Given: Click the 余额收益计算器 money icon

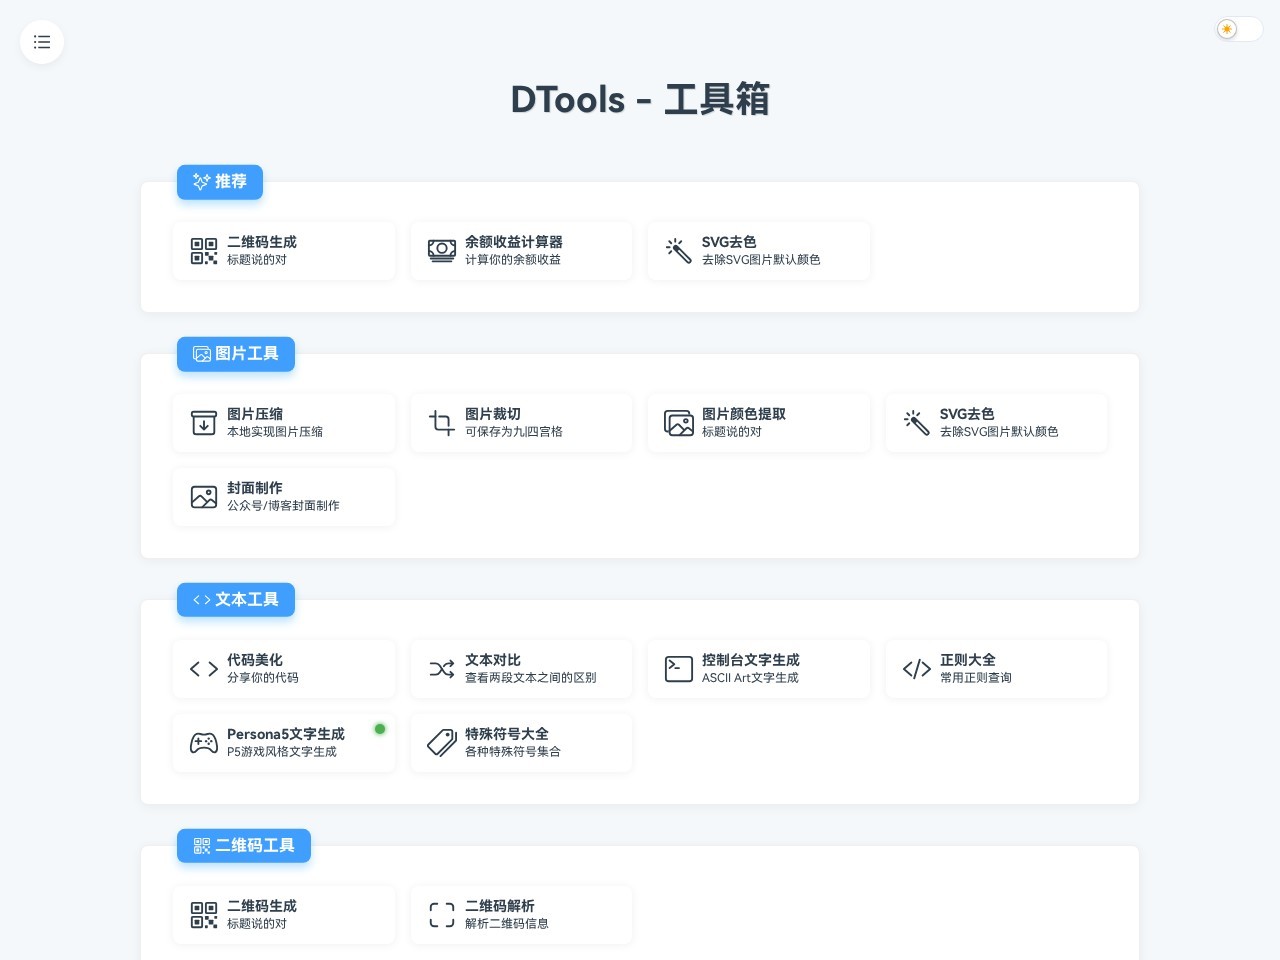Looking at the screenshot, I should click(442, 251).
